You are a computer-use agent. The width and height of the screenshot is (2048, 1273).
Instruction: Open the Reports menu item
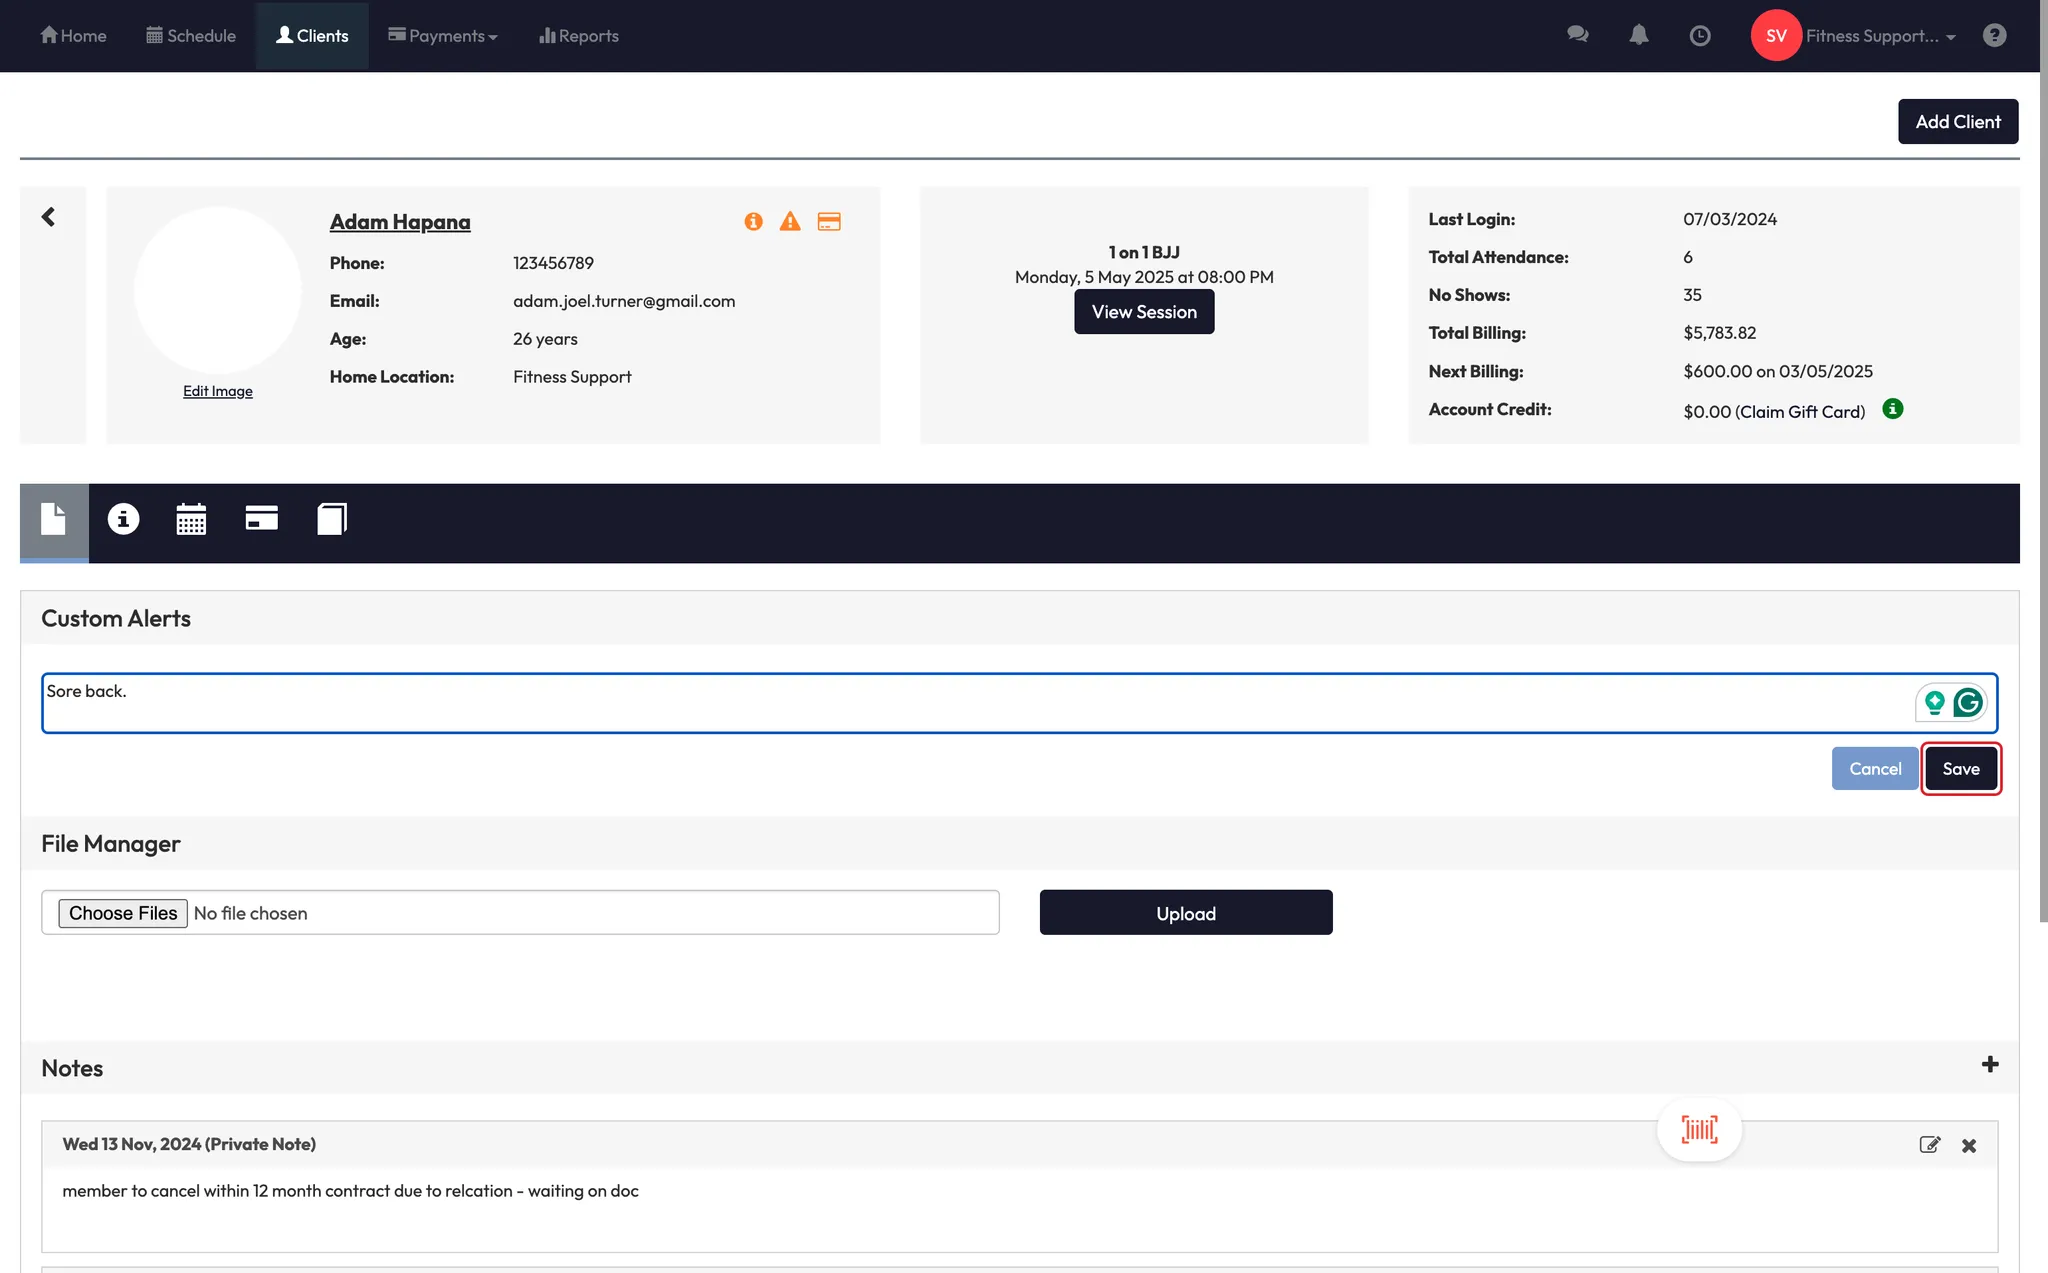click(579, 36)
